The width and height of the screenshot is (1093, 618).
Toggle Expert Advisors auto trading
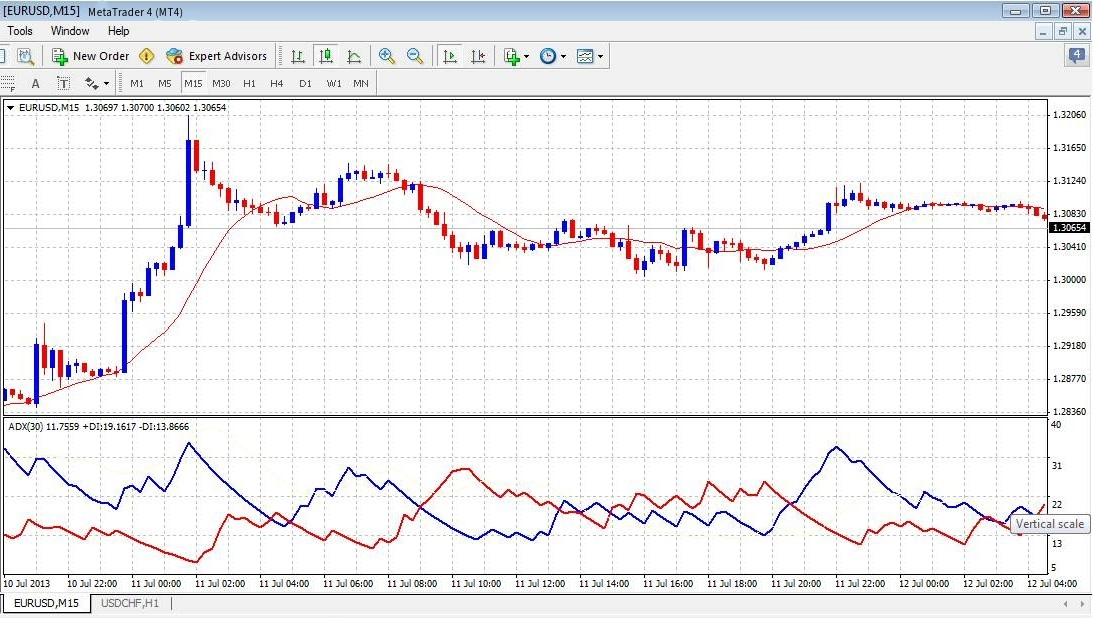[217, 56]
